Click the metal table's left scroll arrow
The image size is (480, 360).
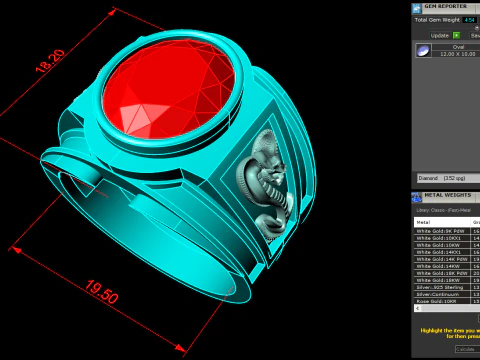coord(417,308)
